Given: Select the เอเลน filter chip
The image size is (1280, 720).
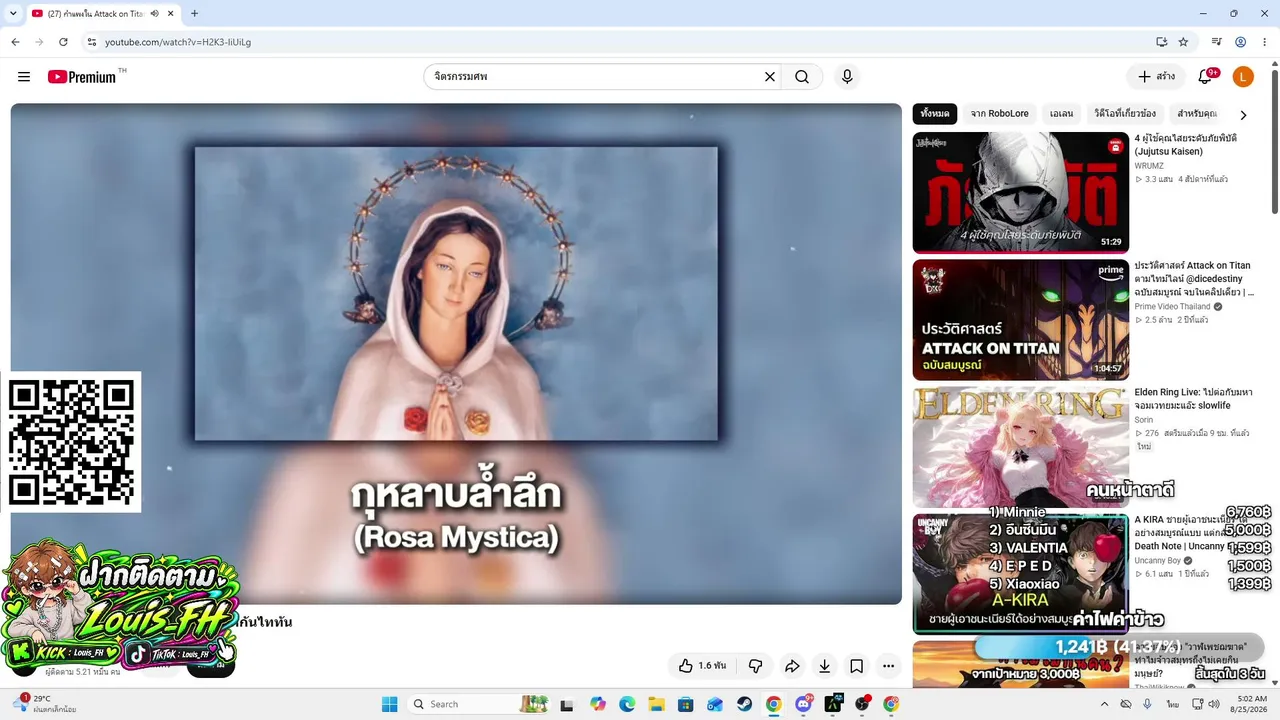Looking at the screenshot, I should 1061,114.
